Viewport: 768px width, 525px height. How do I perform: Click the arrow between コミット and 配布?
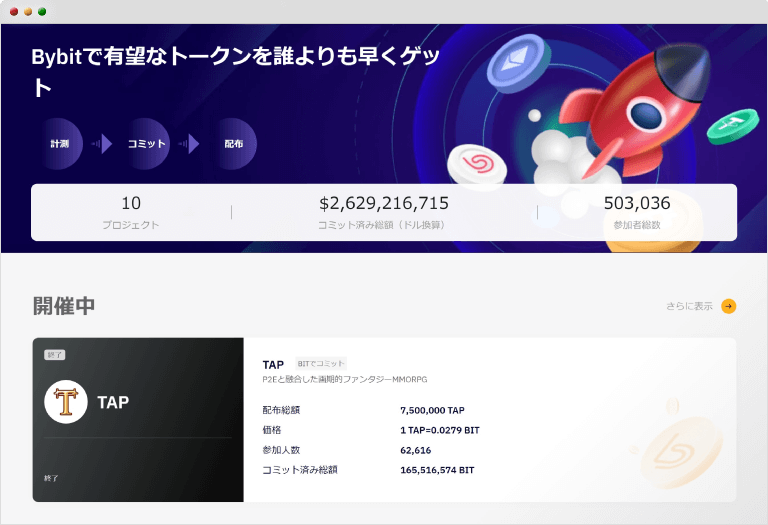[189, 143]
